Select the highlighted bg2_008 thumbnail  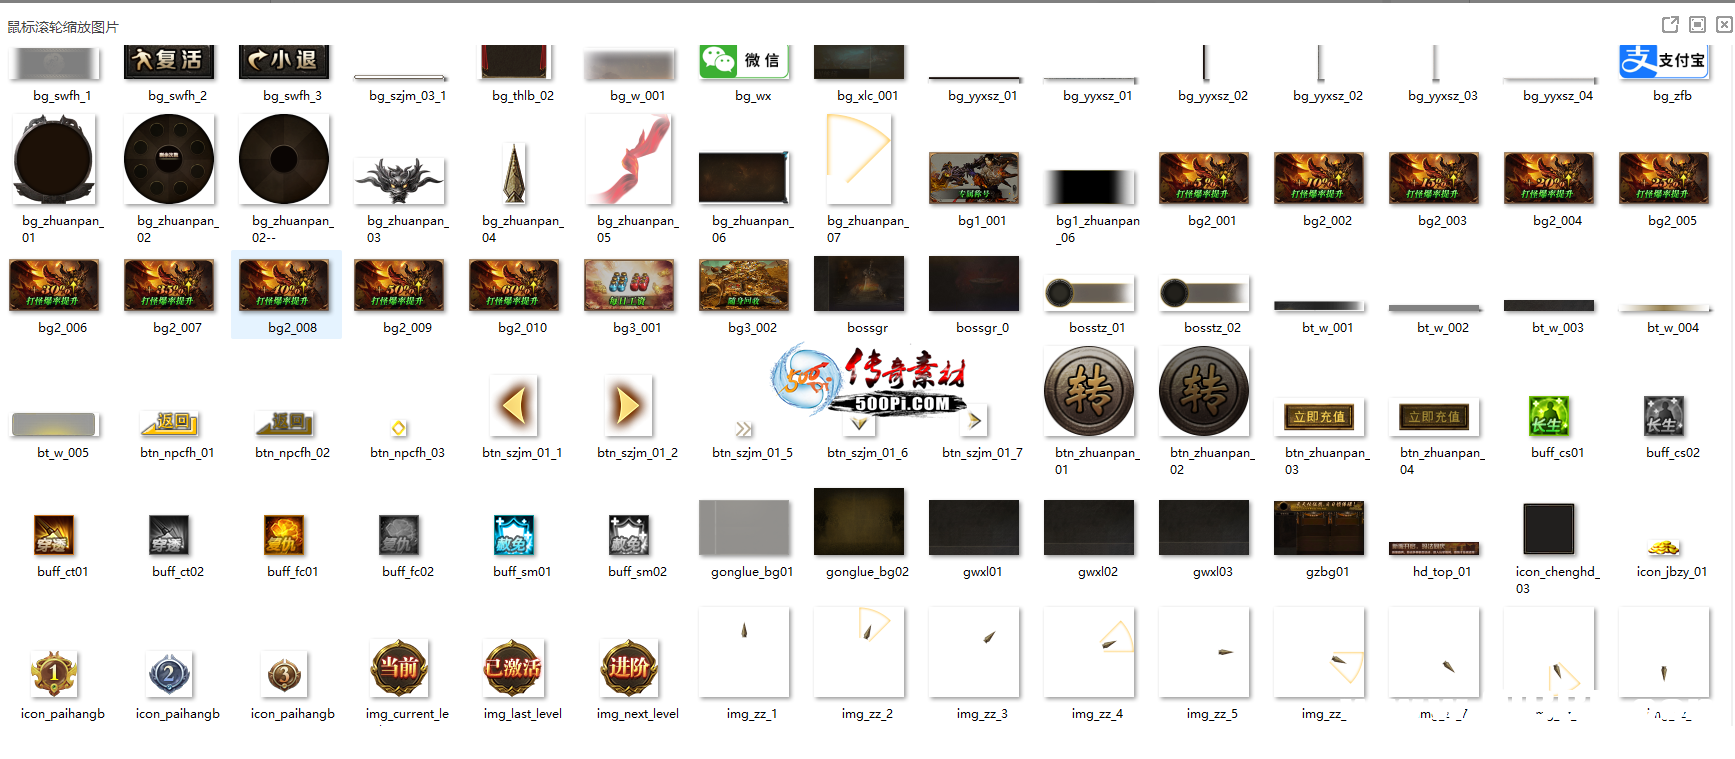284,285
